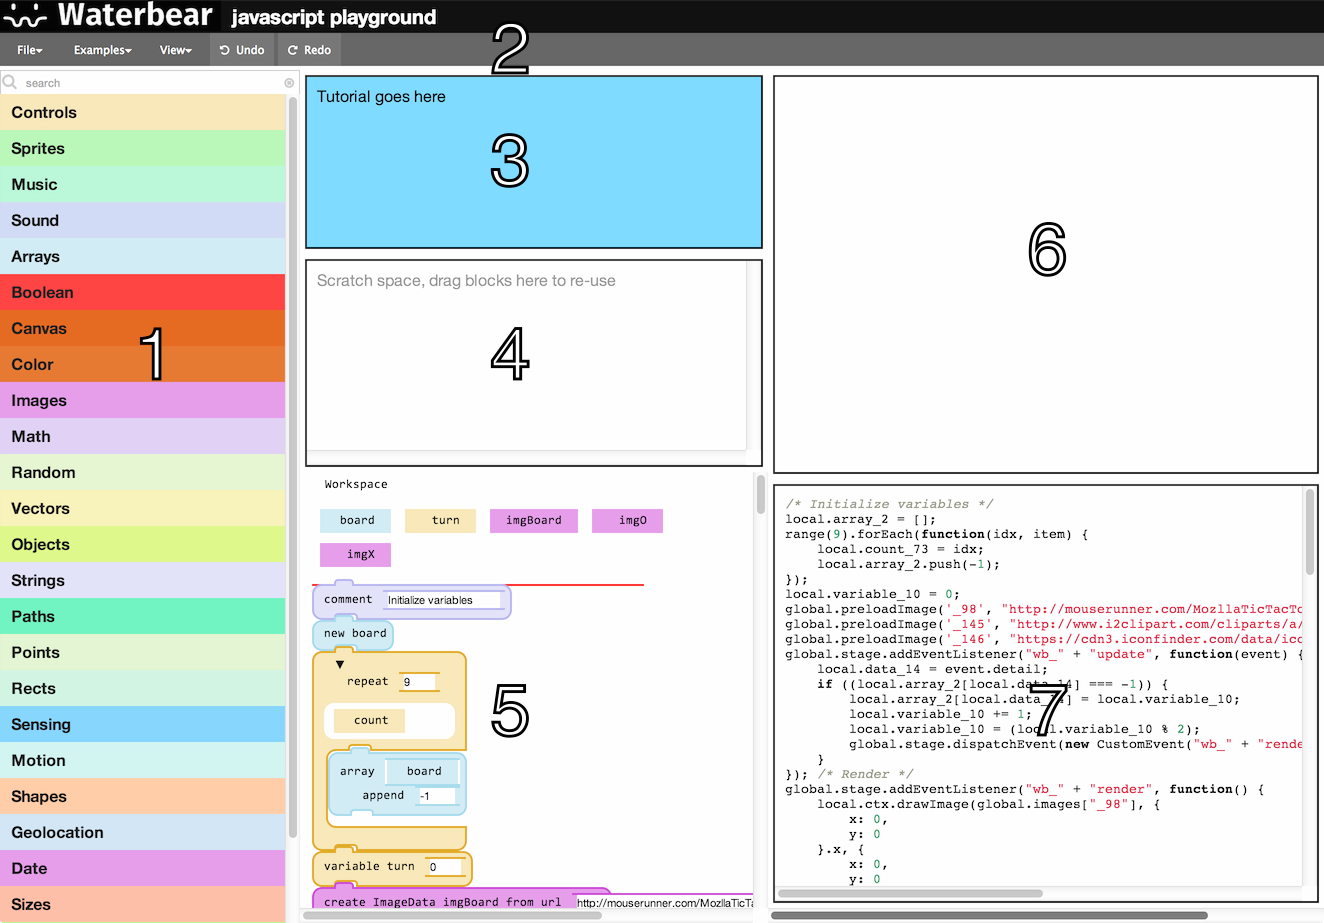
Task: Click the 'new board' block
Action: click(354, 634)
